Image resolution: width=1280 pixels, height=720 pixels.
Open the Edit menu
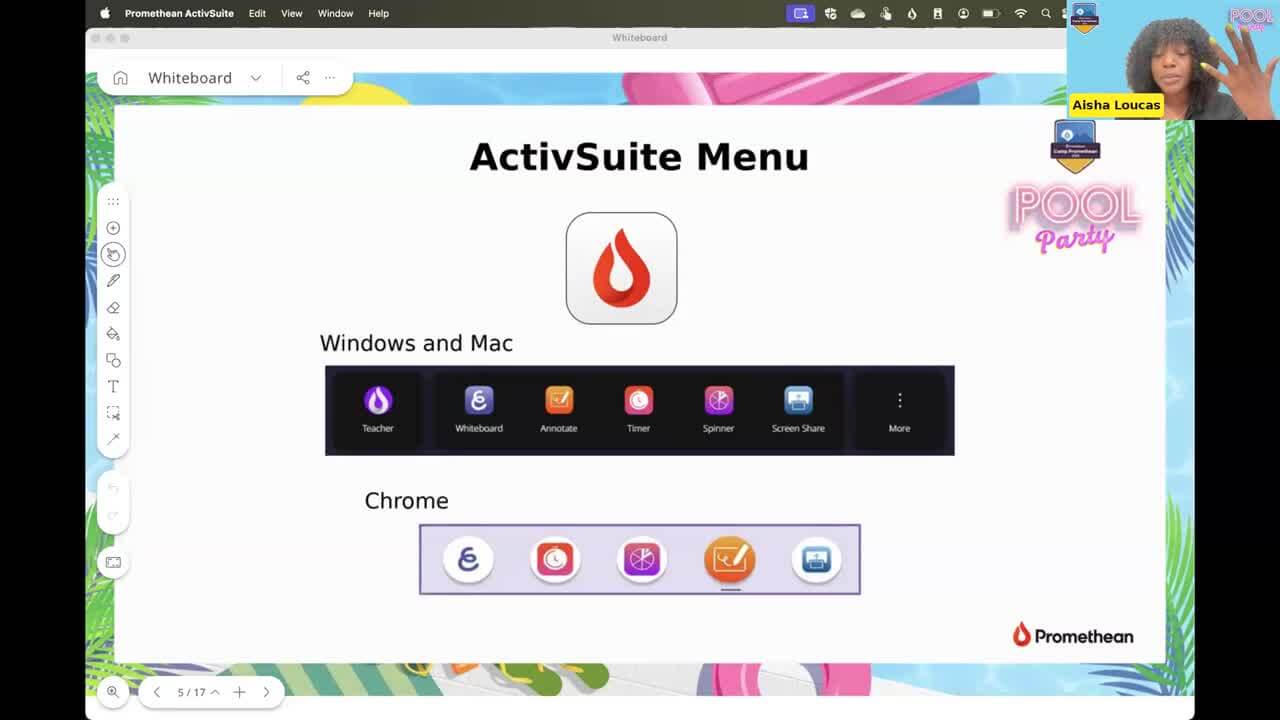(x=257, y=13)
